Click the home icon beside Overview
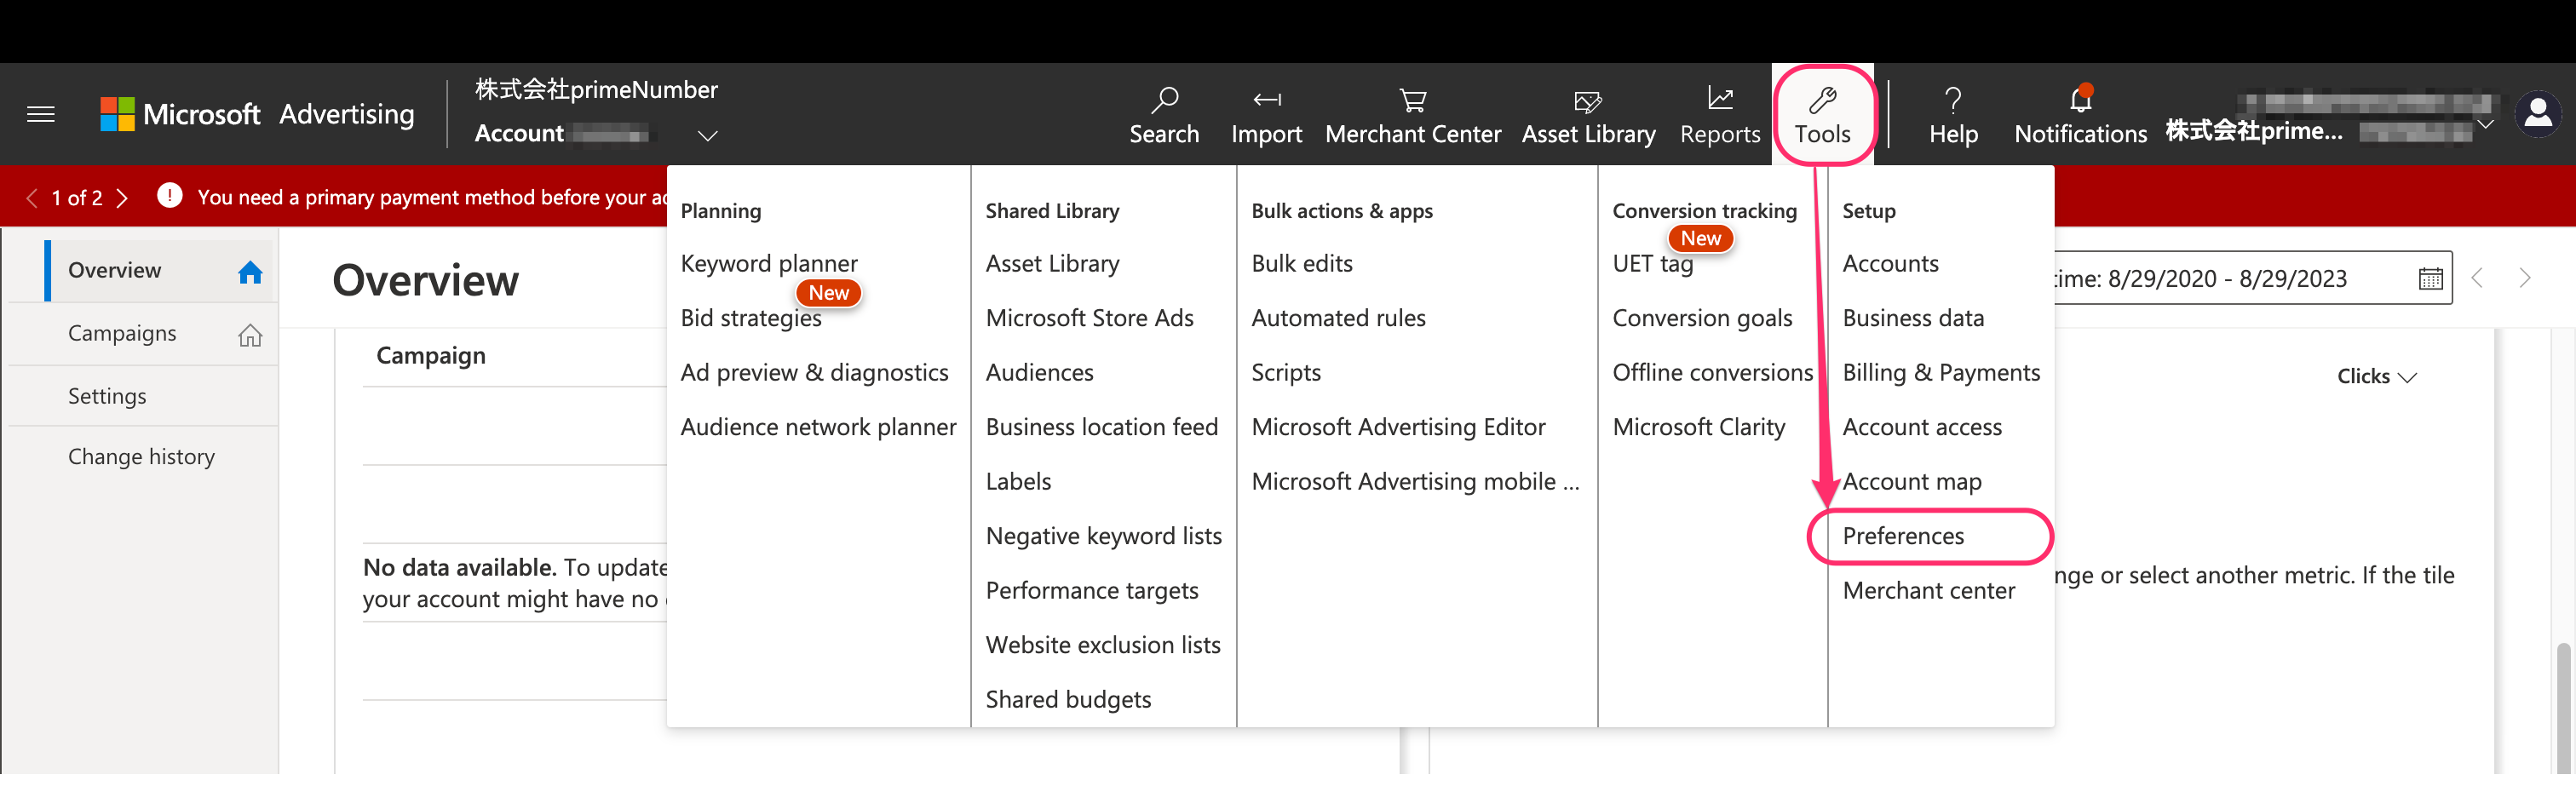This screenshot has width=2576, height=809. click(x=250, y=271)
